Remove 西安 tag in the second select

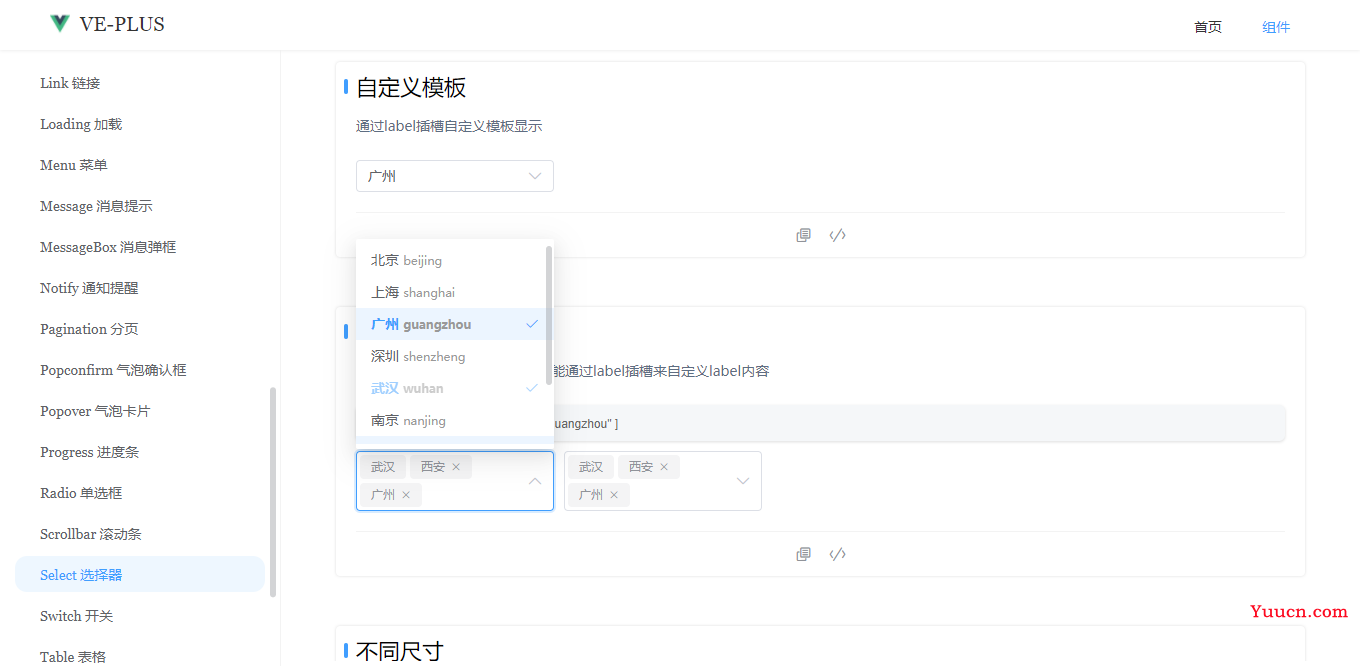tap(664, 467)
